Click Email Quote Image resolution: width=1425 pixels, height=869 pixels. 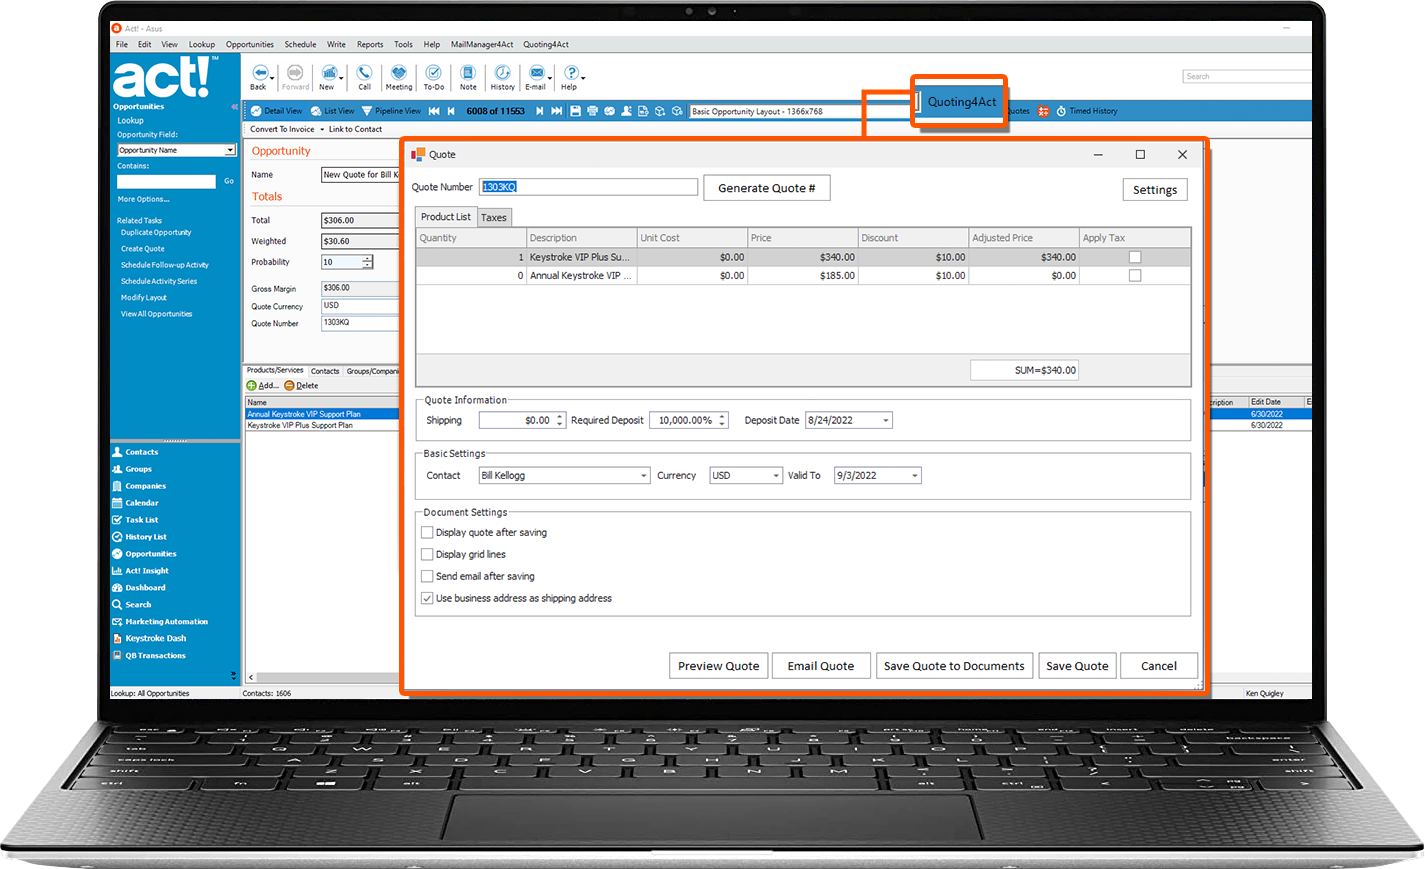point(821,666)
